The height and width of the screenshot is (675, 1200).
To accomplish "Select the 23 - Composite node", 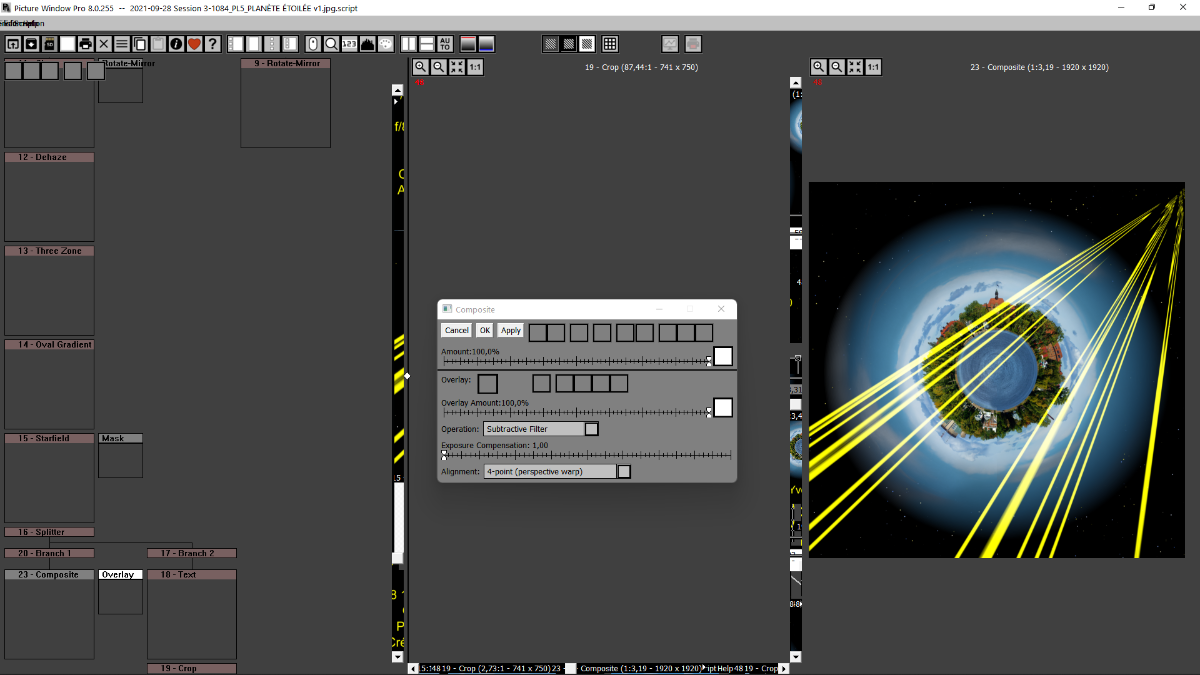I will [x=50, y=575].
